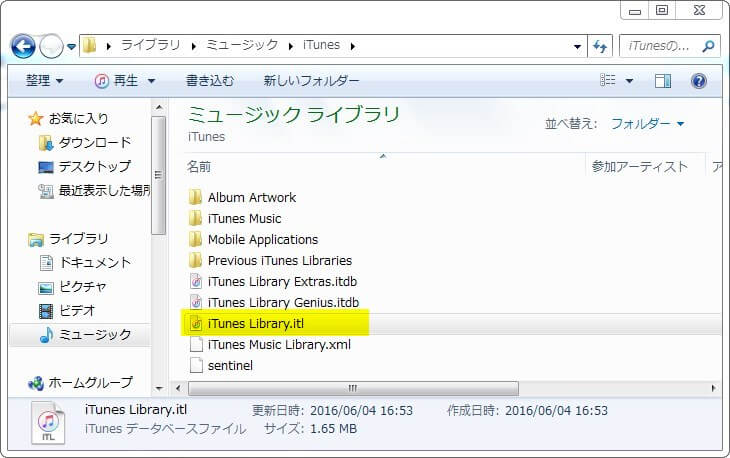Viewport: 730px width, 458px height.
Task: Select the Album Artwork folder
Action: click(x=252, y=197)
